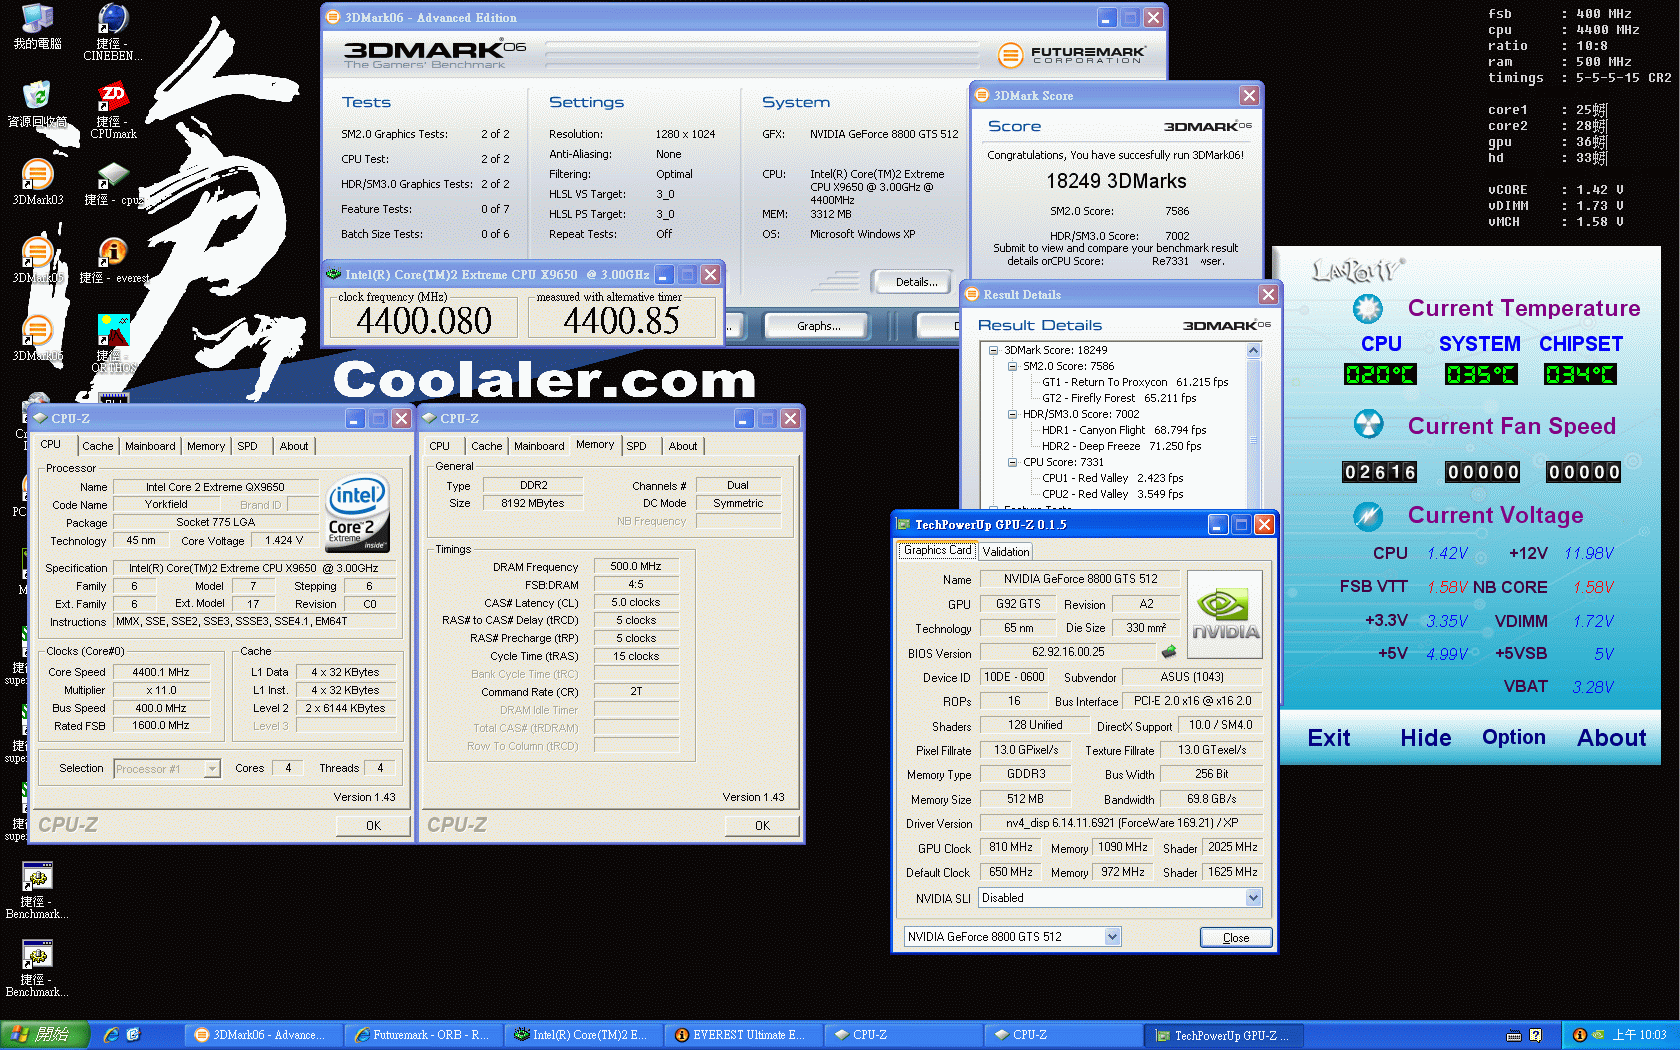Open the GPU selection dropdown in GPU-Z
This screenshot has width=1680, height=1050.
[1112, 937]
